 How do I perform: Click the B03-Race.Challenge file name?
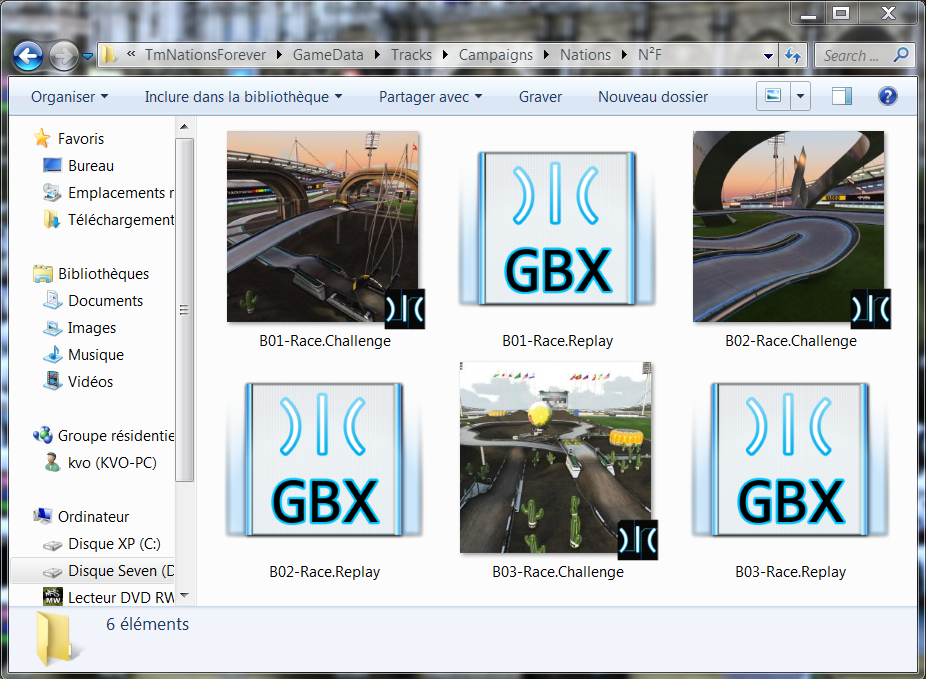[558, 572]
